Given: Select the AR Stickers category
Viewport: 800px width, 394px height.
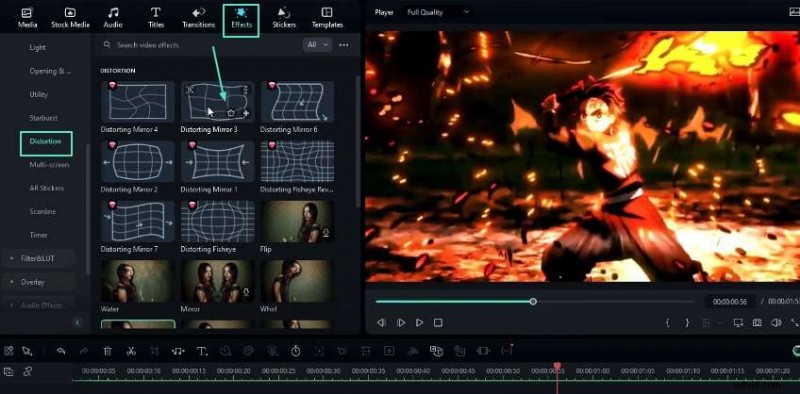Looking at the screenshot, I should click(46, 188).
